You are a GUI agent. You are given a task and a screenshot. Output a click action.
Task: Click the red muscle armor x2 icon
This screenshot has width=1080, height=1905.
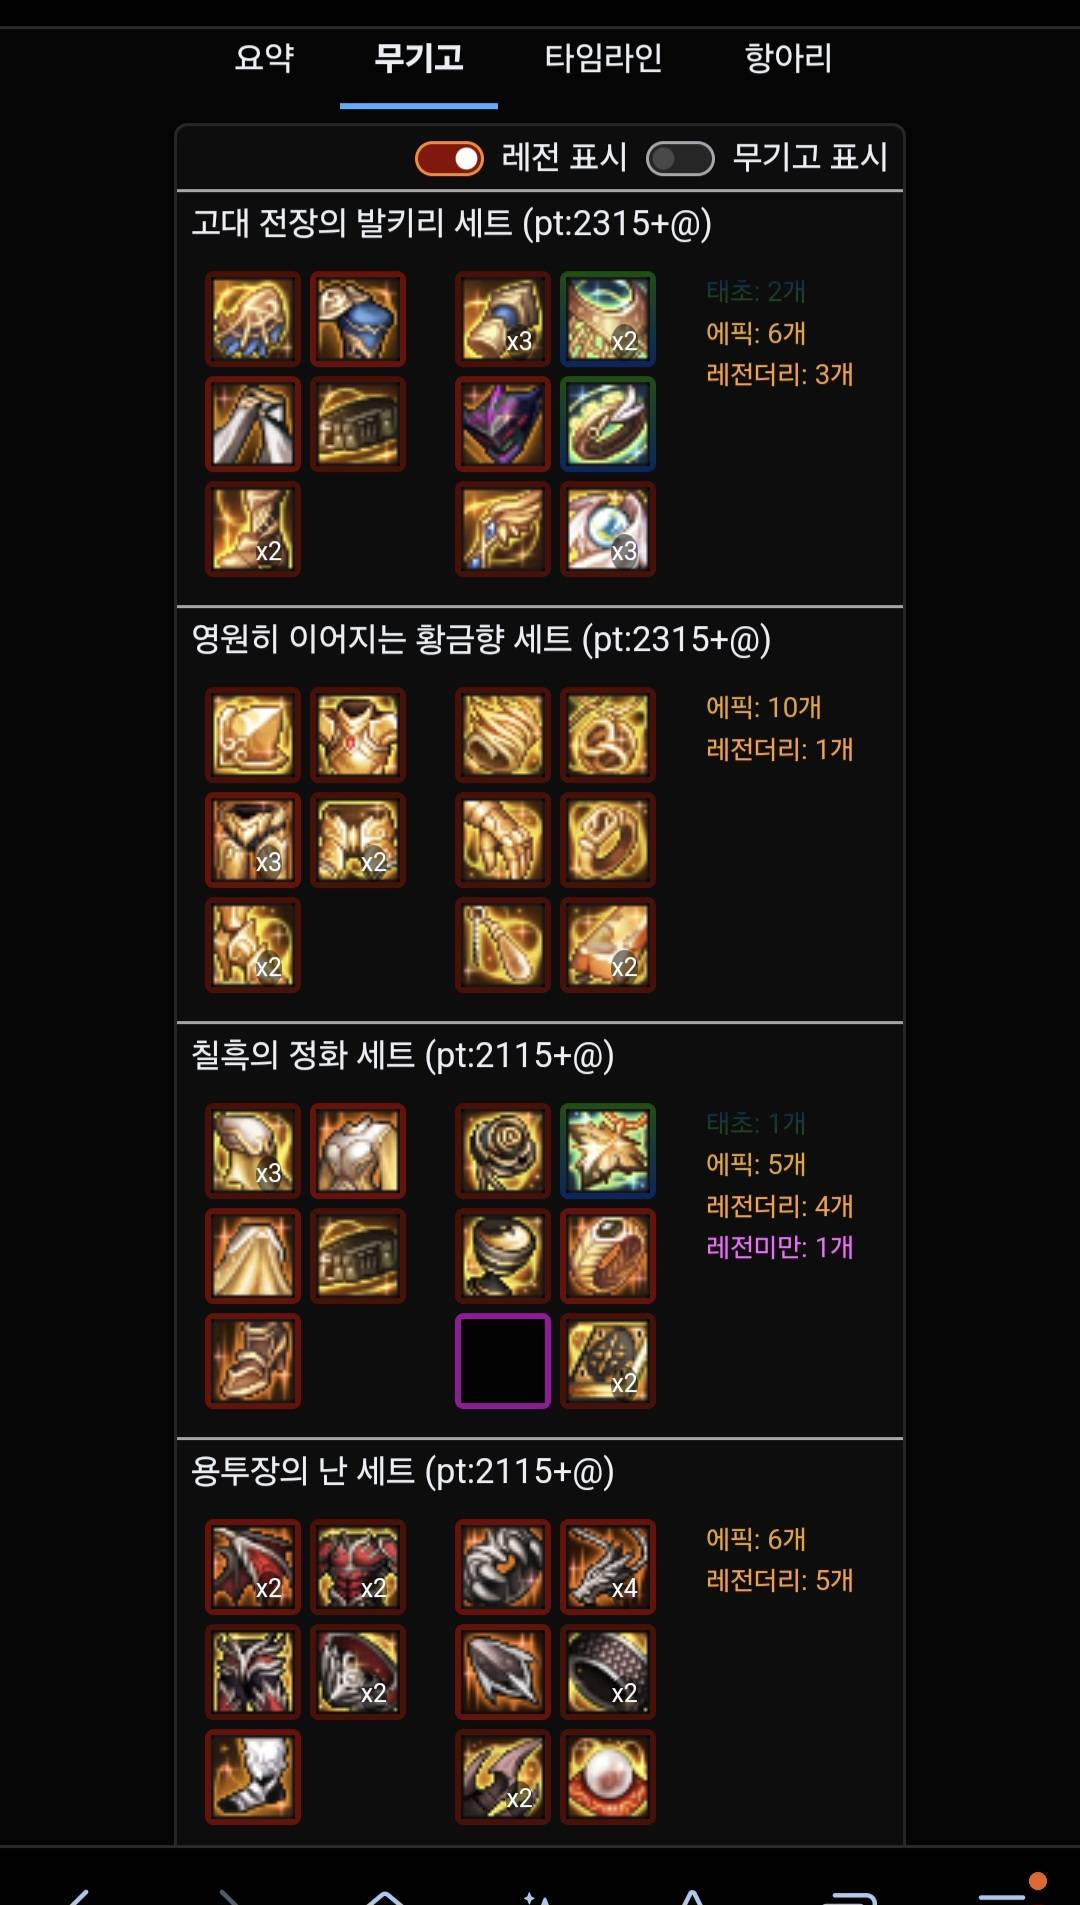pos(358,1567)
